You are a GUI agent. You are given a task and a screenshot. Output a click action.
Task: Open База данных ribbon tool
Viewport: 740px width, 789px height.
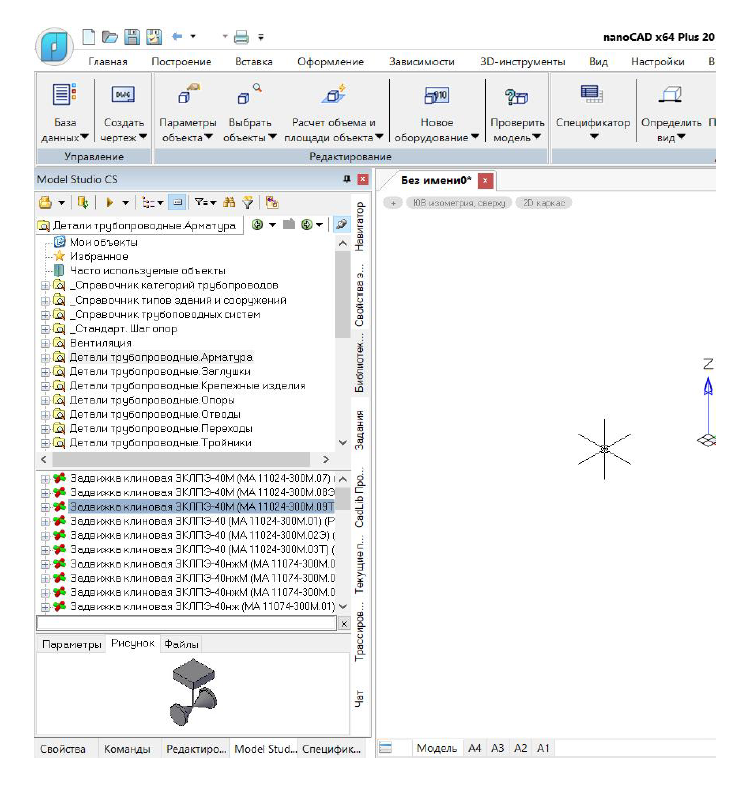coord(64,113)
